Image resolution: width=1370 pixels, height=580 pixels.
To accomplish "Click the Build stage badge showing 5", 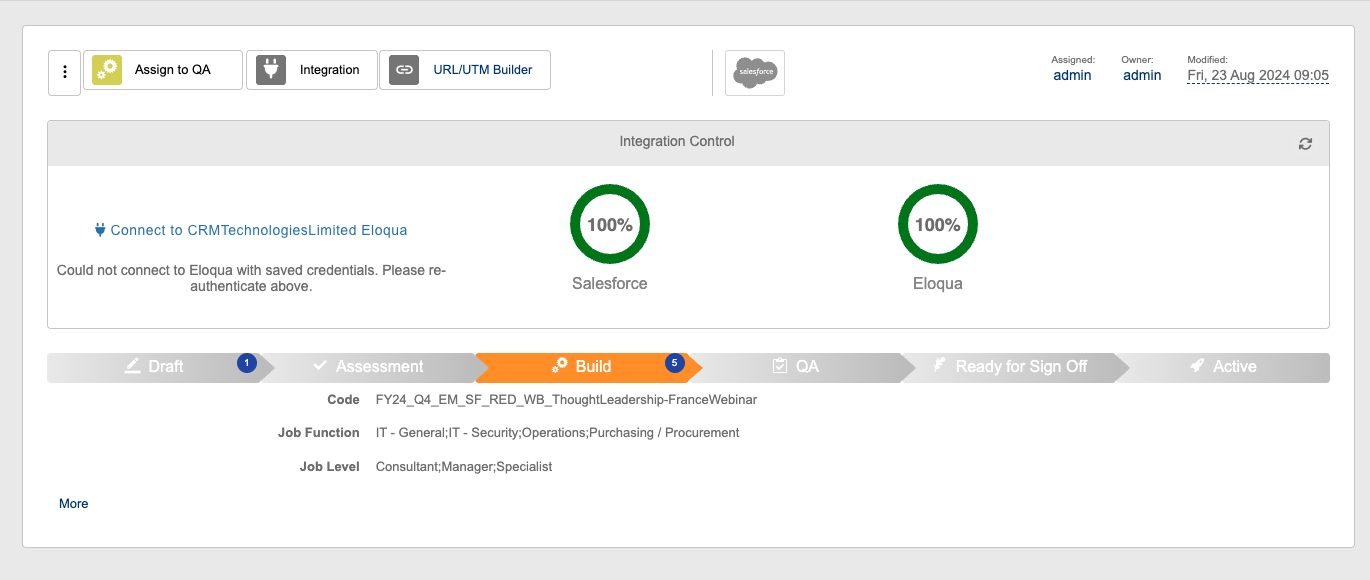I will pyautogui.click(x=675, y=363).
